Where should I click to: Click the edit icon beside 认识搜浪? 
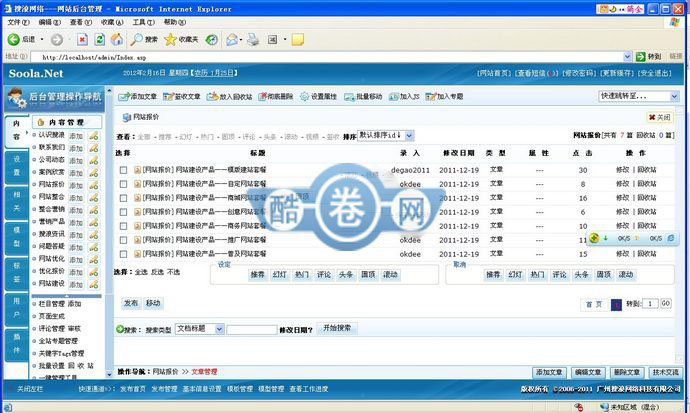pos(94,136)
